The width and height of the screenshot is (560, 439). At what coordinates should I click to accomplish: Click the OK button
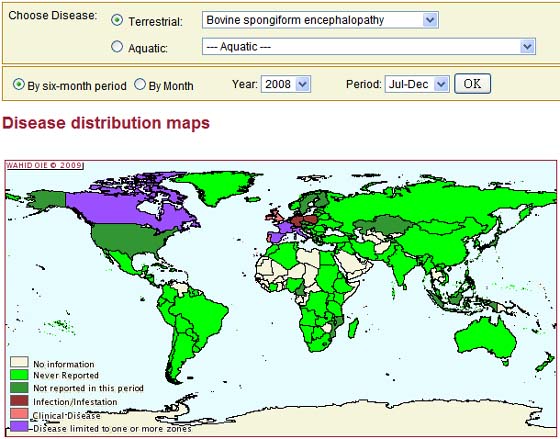(x=472, y=84)
